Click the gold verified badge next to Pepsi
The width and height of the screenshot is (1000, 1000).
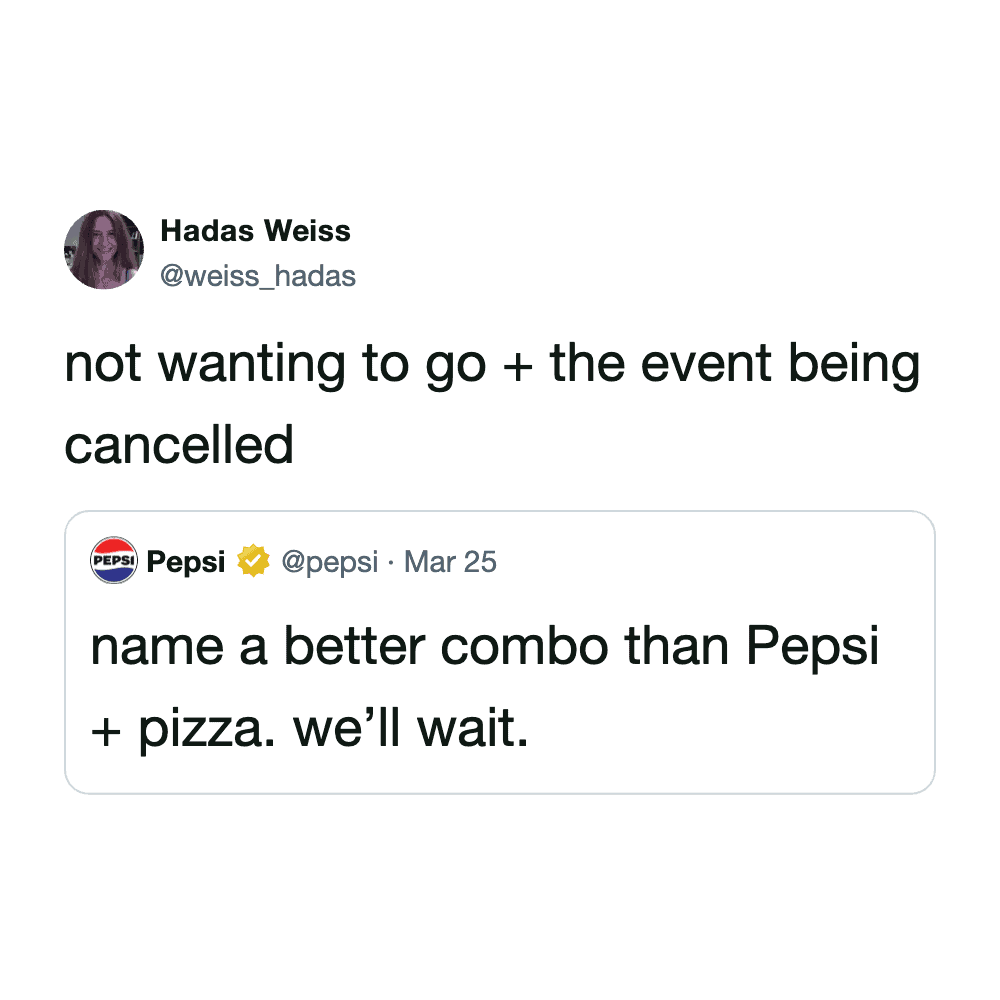tap(254, 562)
